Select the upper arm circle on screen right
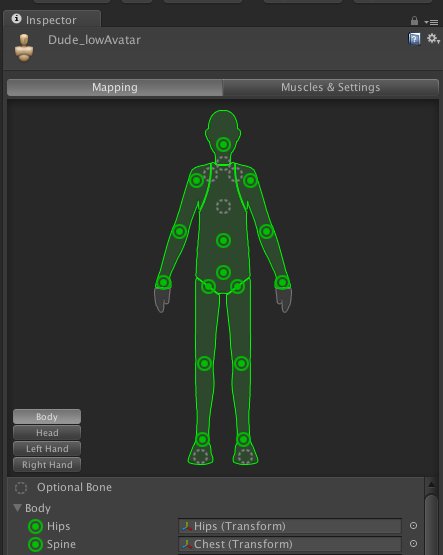Viewport: 443px width, 555px height. click(x=250, y=181)
